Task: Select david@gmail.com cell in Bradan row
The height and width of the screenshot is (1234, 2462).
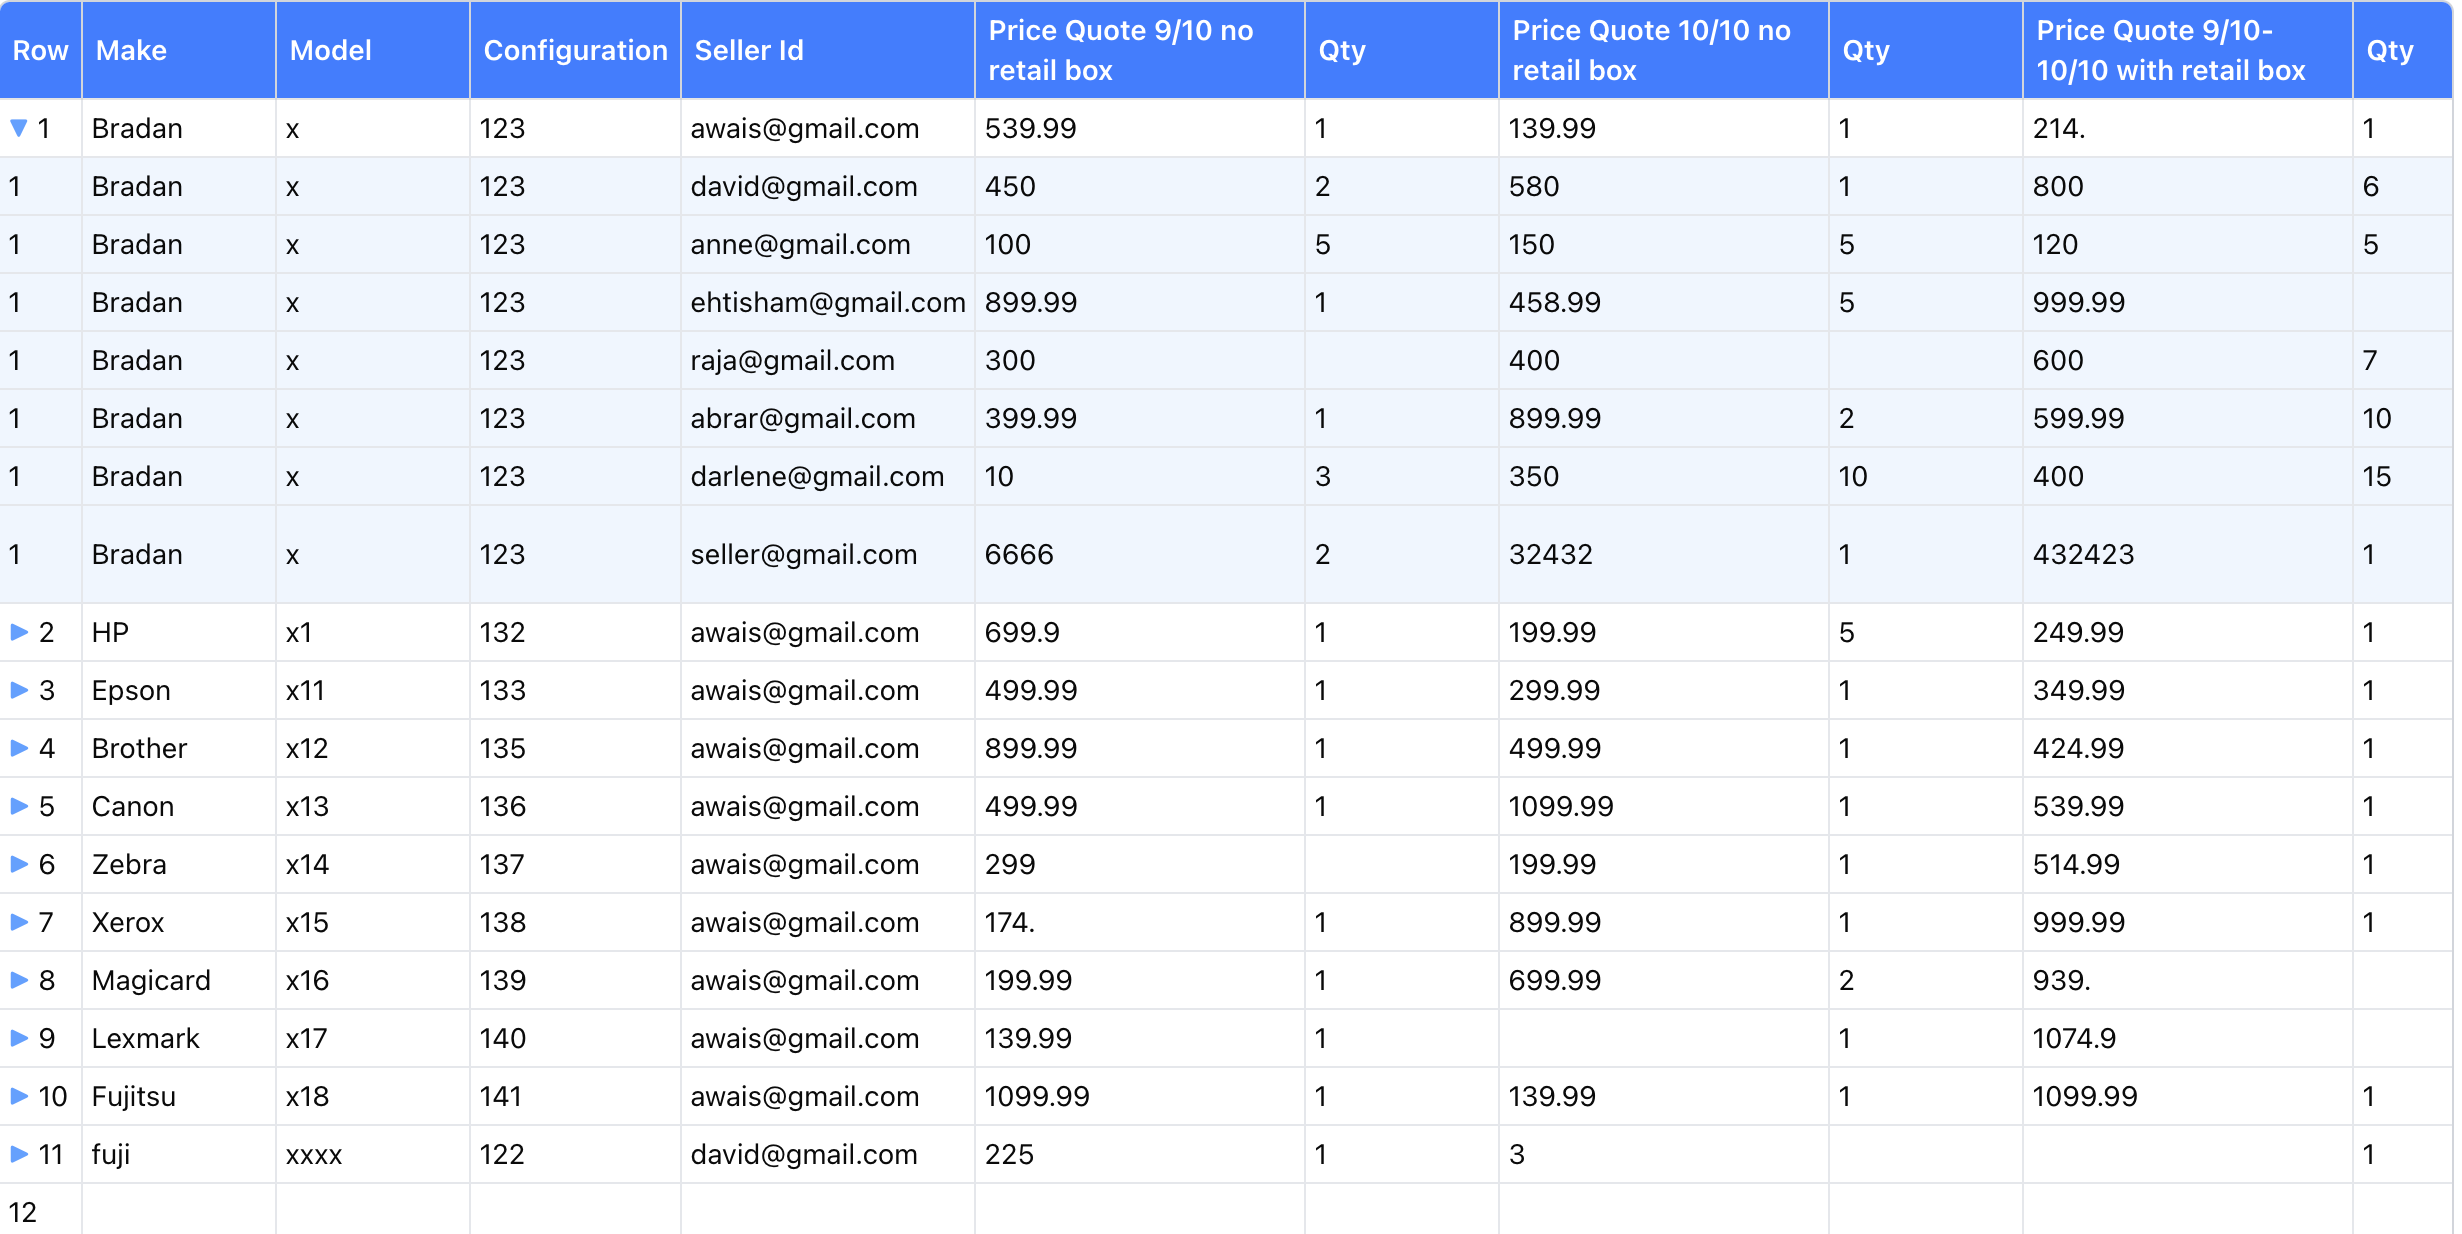Action: pos(828,186)
